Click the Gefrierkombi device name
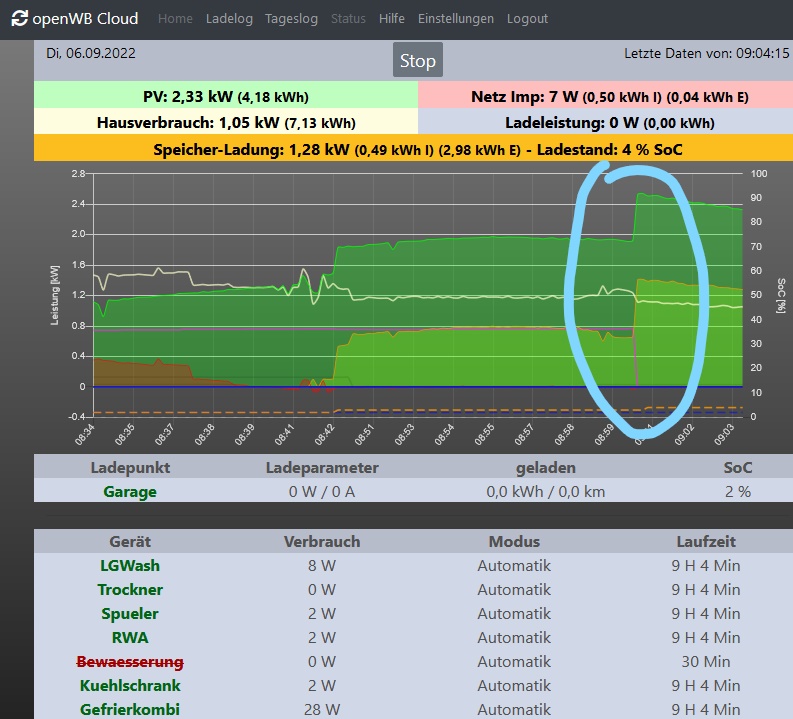Viewport: 793px width, 719px height. tap(130, 709)
